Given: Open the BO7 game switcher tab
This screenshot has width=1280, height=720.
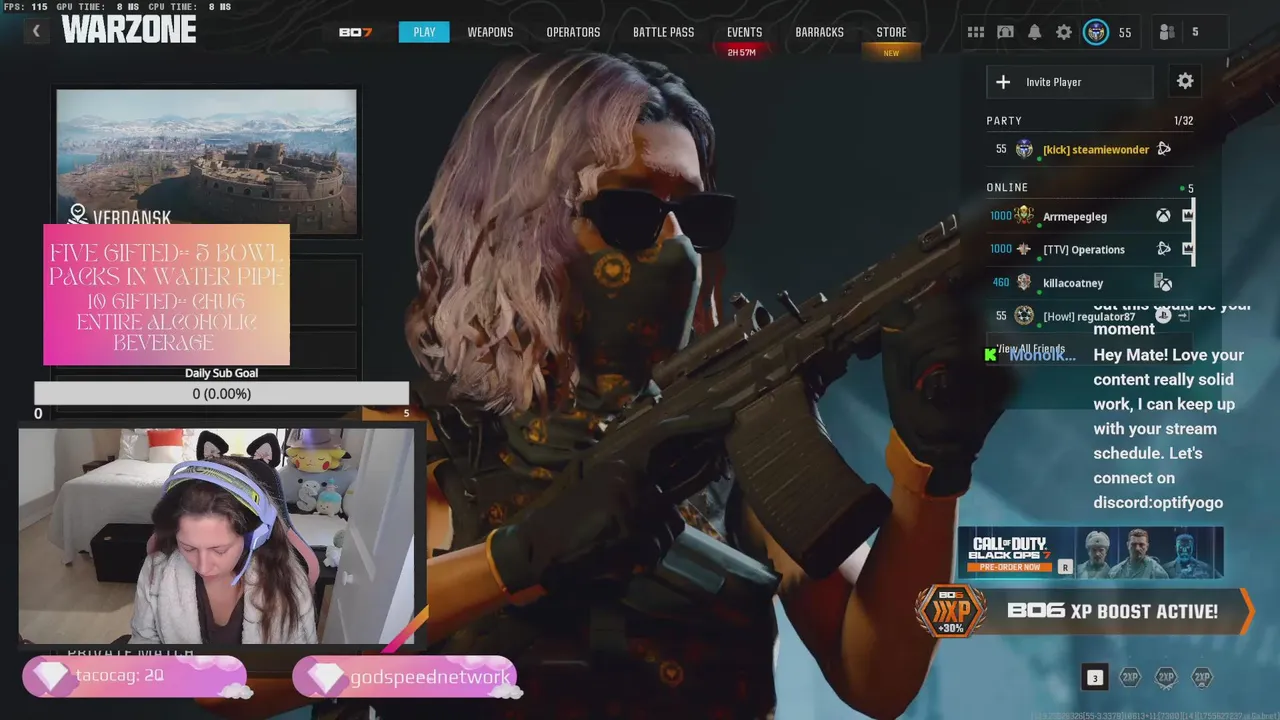Looking at the screenshot, I should [x=355, y=32].
